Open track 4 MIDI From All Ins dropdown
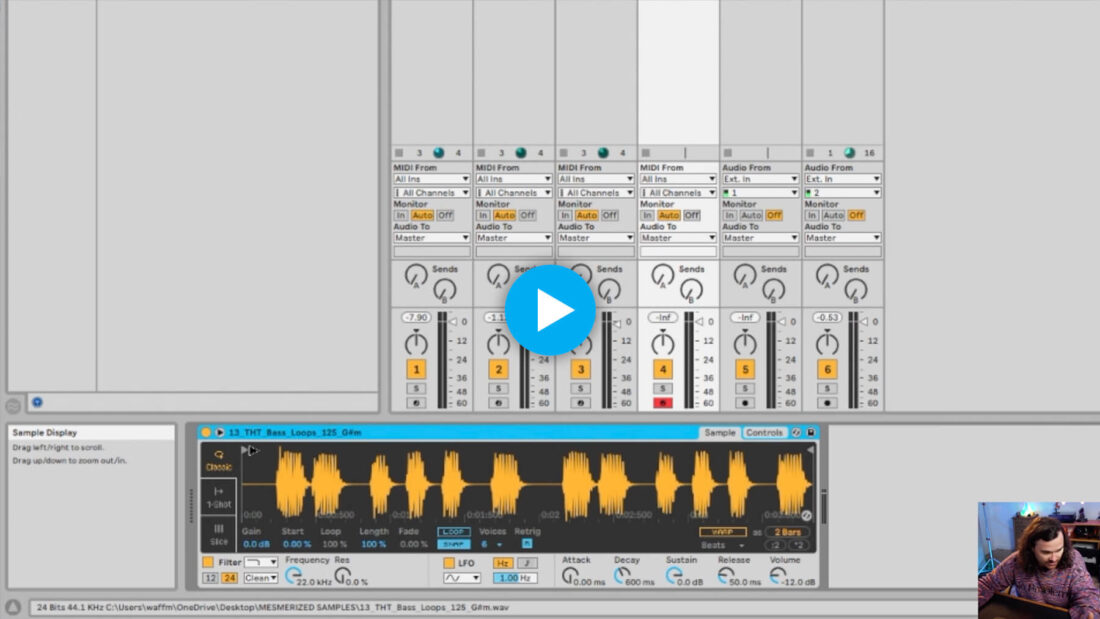 tap(678, 179)
